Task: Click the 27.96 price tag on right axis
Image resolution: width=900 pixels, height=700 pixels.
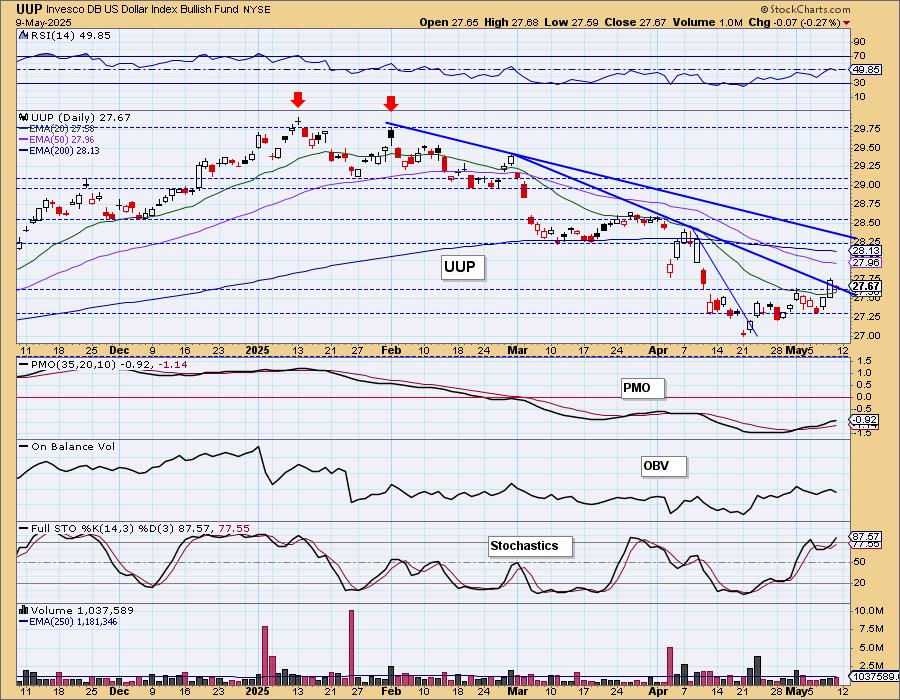Action: point(866,263)
